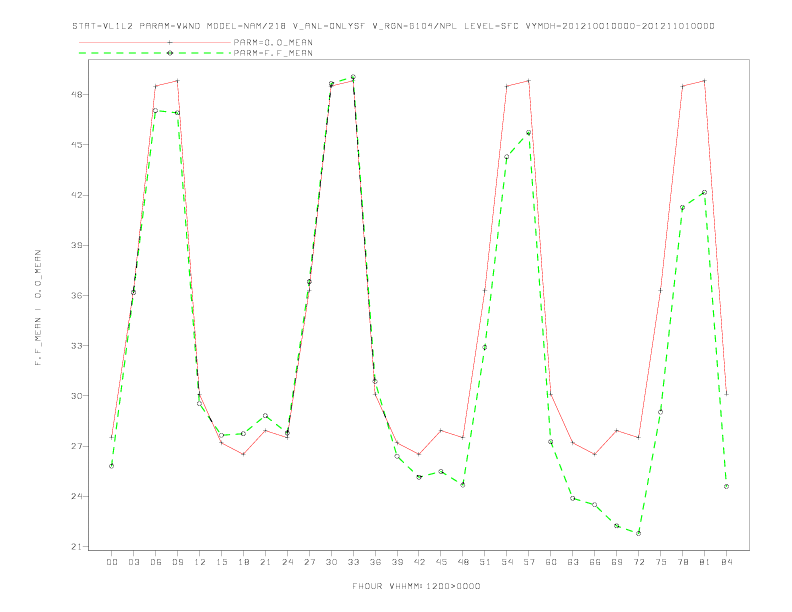Click the x-axis title FHOUR VHHMM:1200>0000
792x612 pixels.
pos(416,586)
